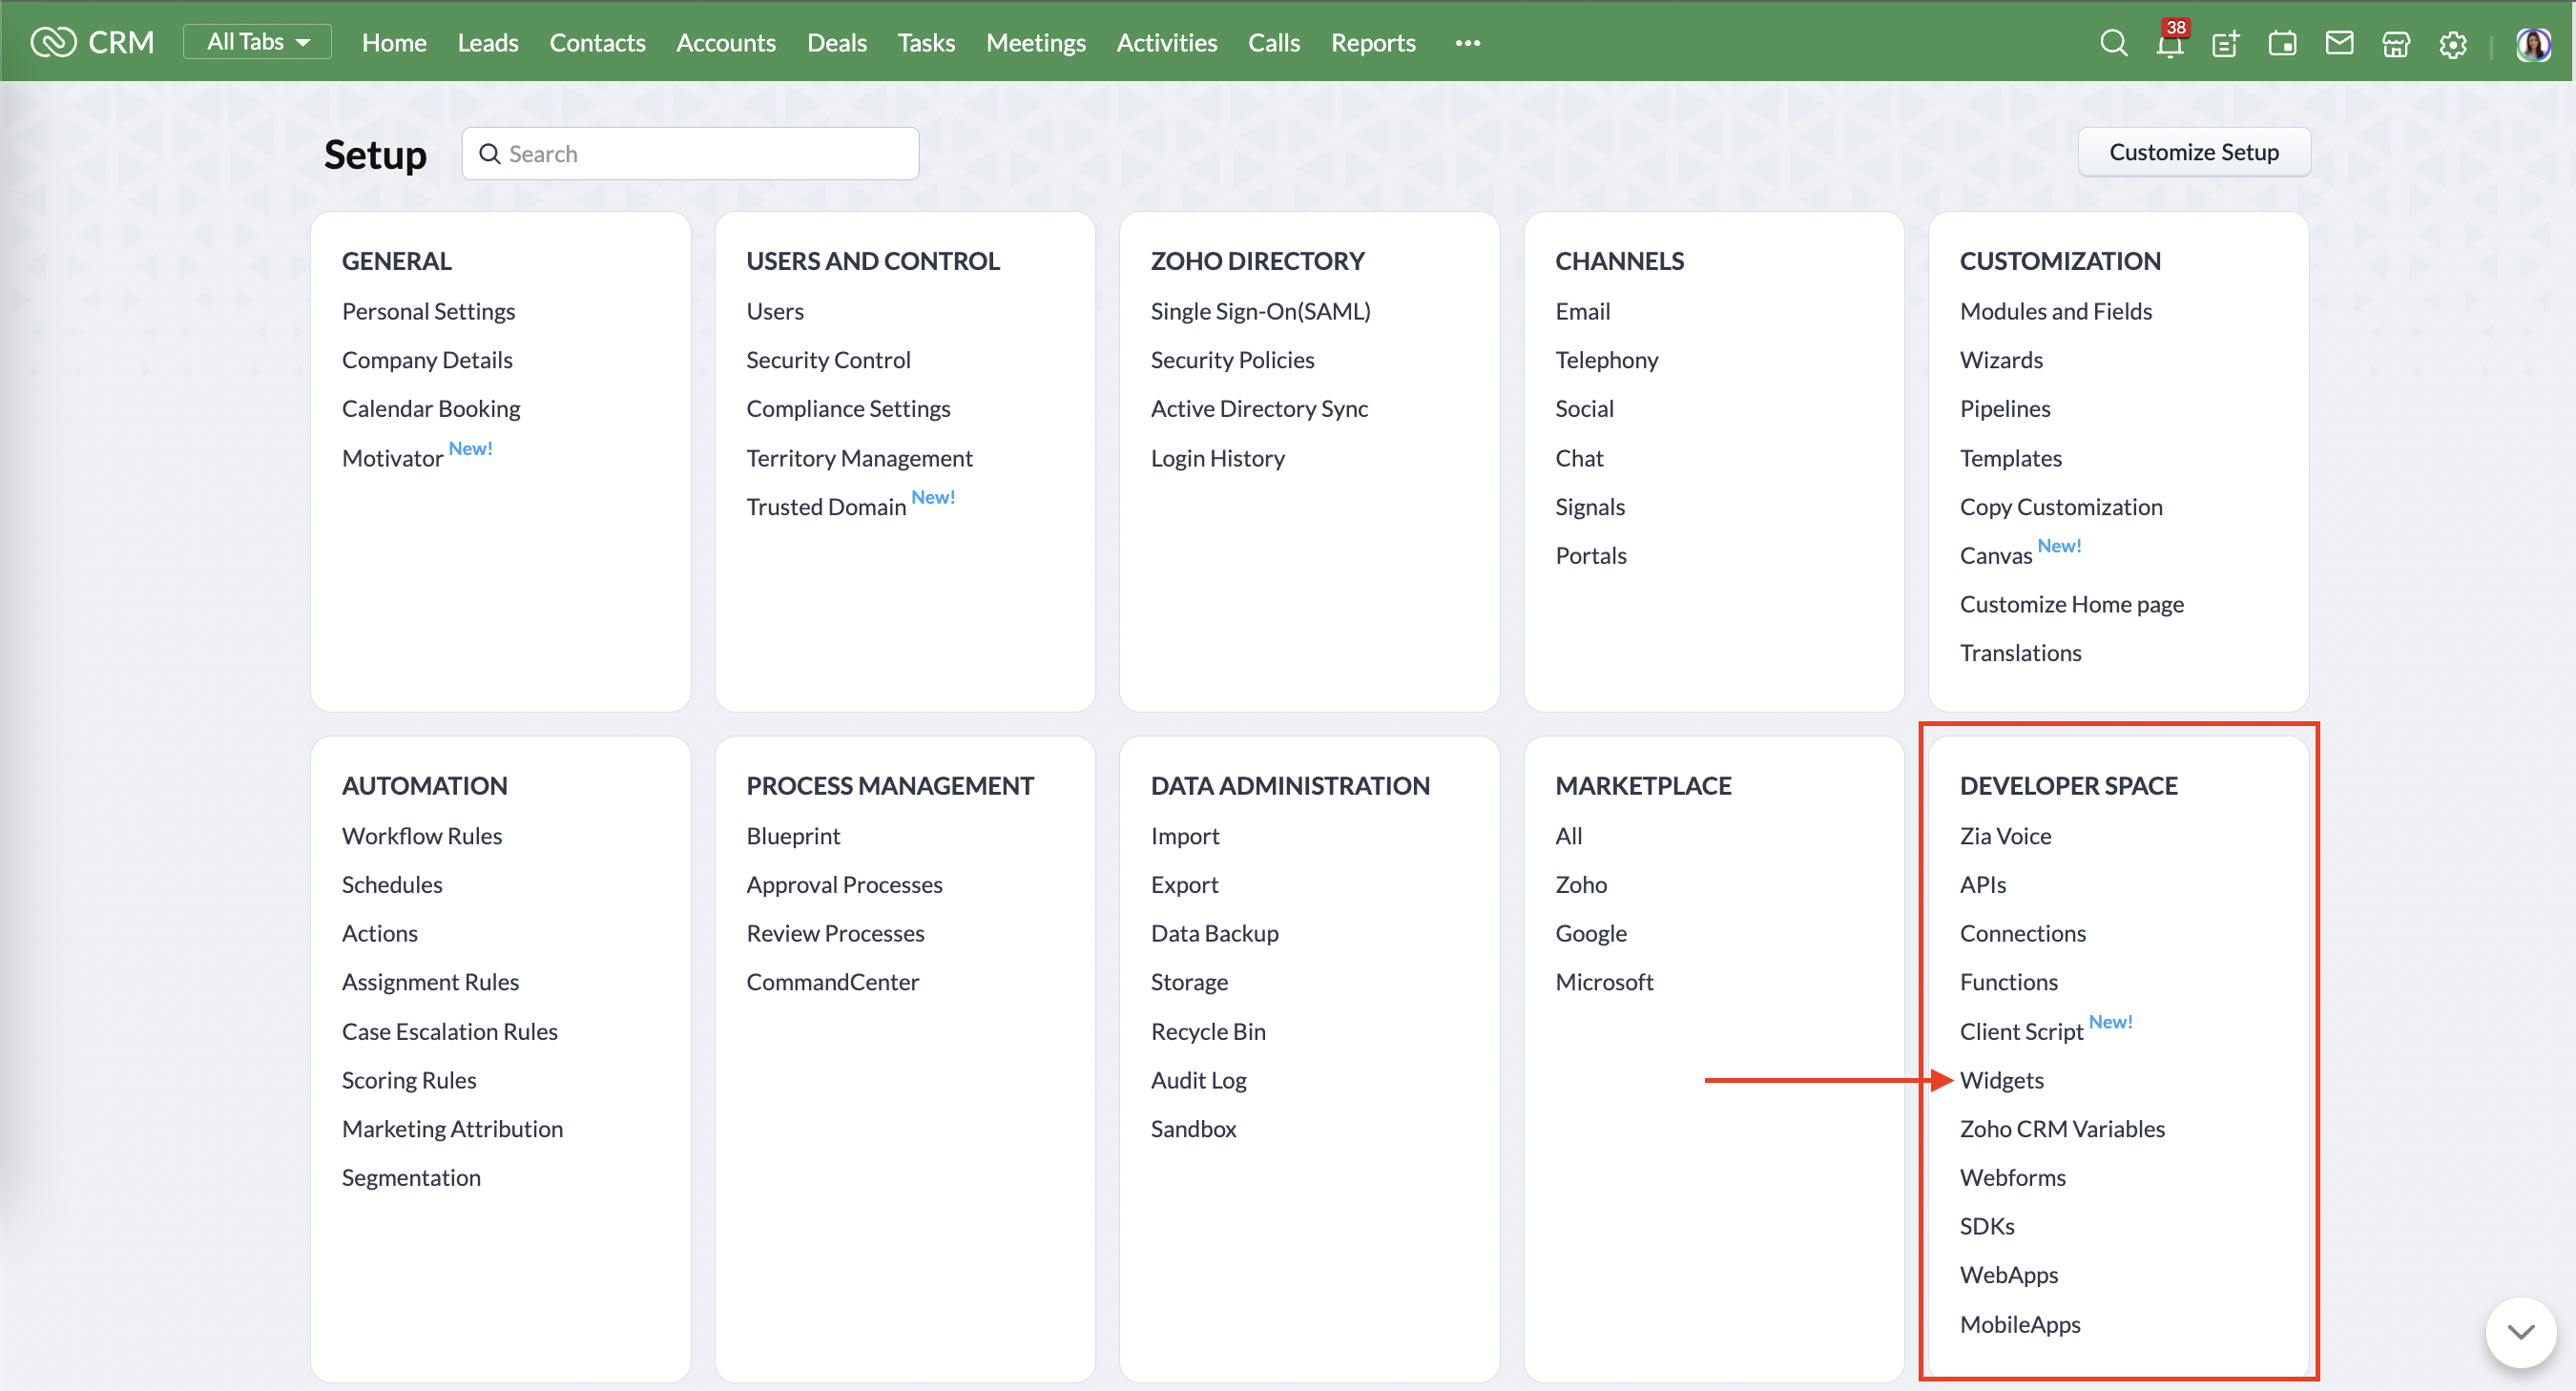This screenshot has height=1391, width=2576.
Task: Open Login History
Action: tap(1217, 458)
